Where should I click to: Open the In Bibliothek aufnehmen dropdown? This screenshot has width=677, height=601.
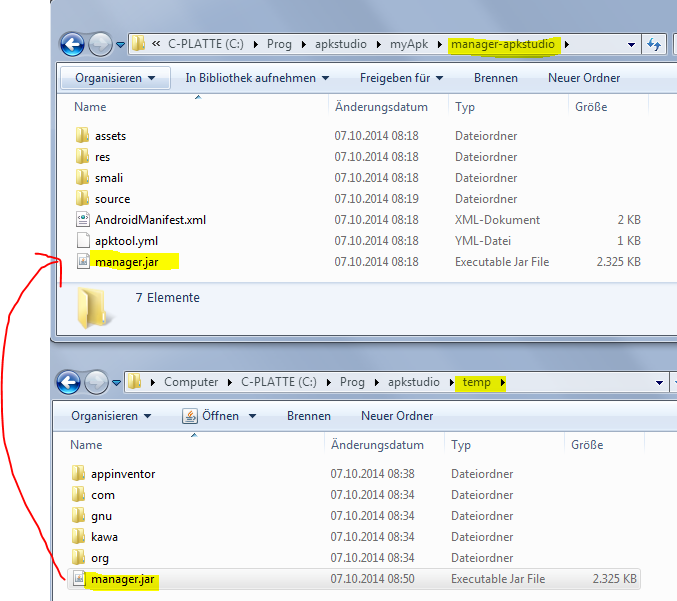(257, 78)
